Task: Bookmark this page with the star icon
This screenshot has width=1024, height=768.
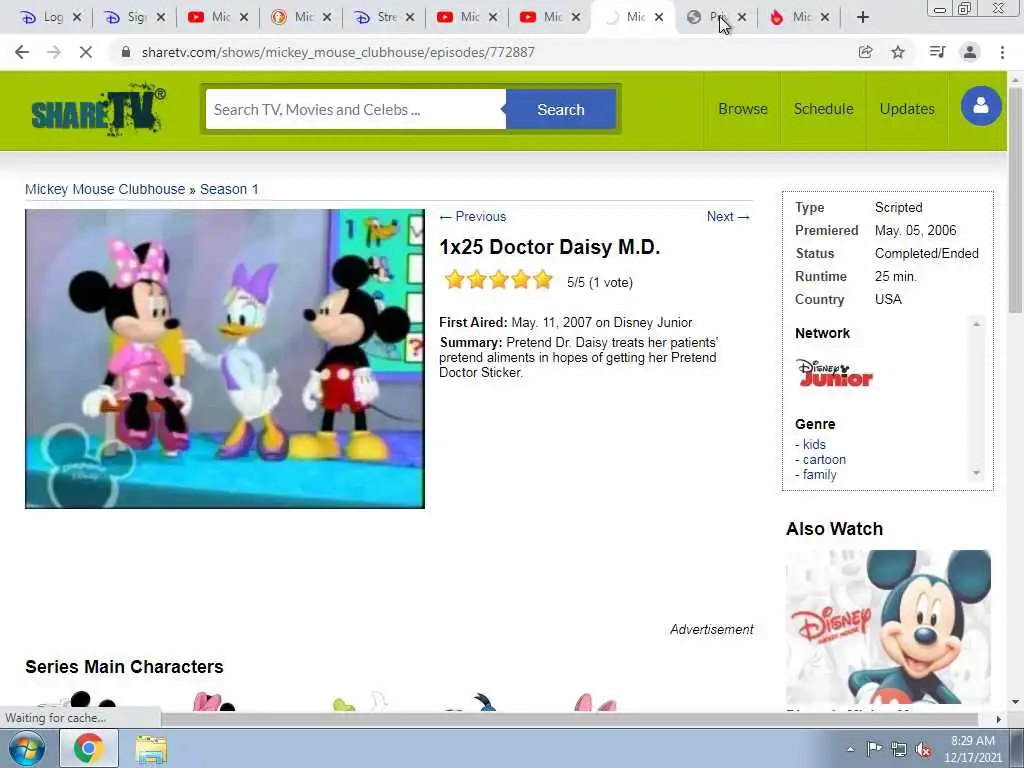Action: [x=898, y=52]
